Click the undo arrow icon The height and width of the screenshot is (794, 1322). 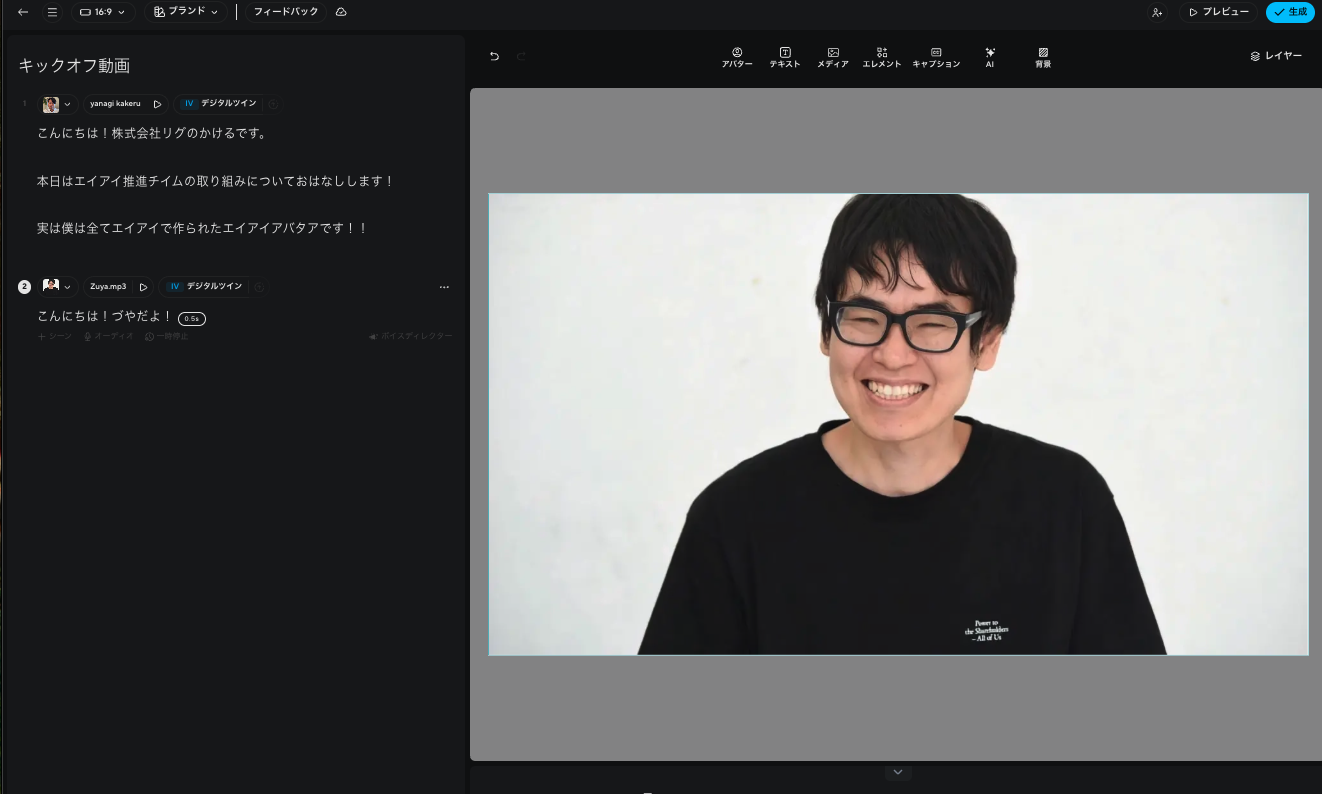point(494,57)
